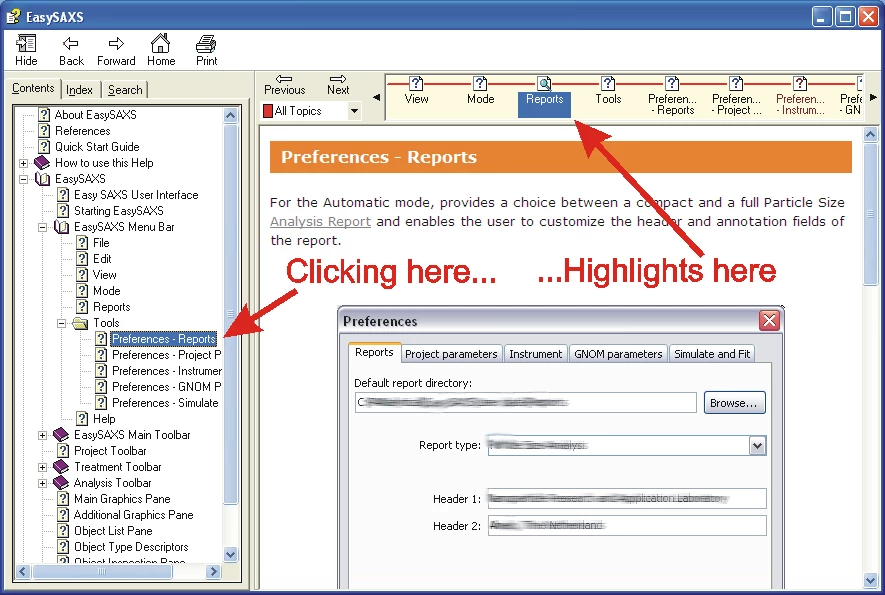Select Instrument tab in Preferences
Screen dimensions: 885x595
[x=536, y=354]
